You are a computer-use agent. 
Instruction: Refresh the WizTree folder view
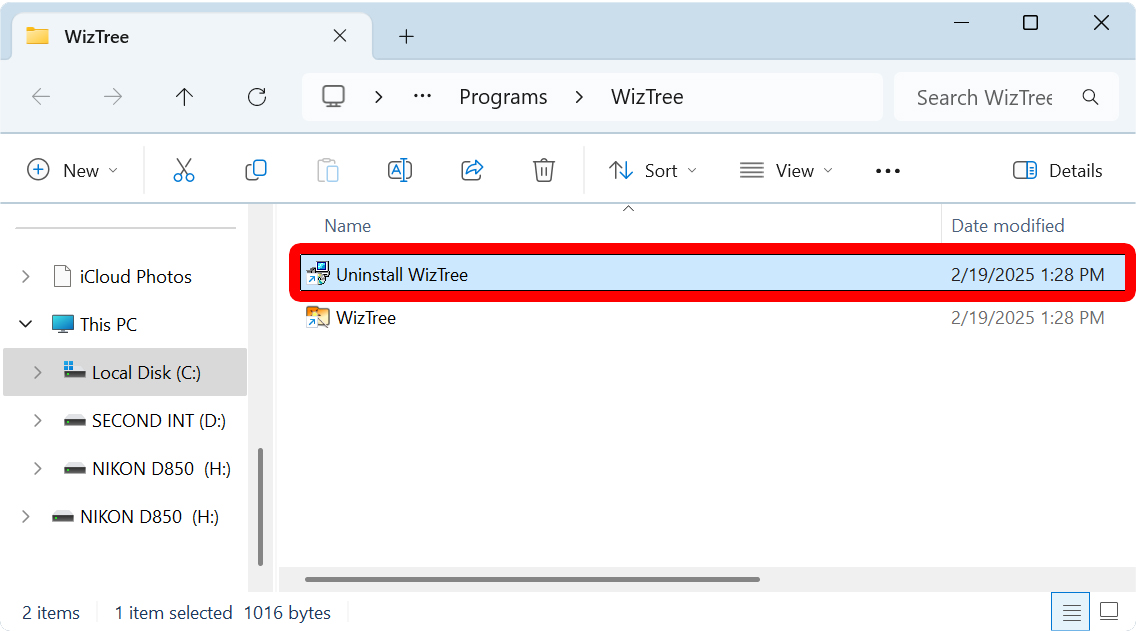[257, 96]
